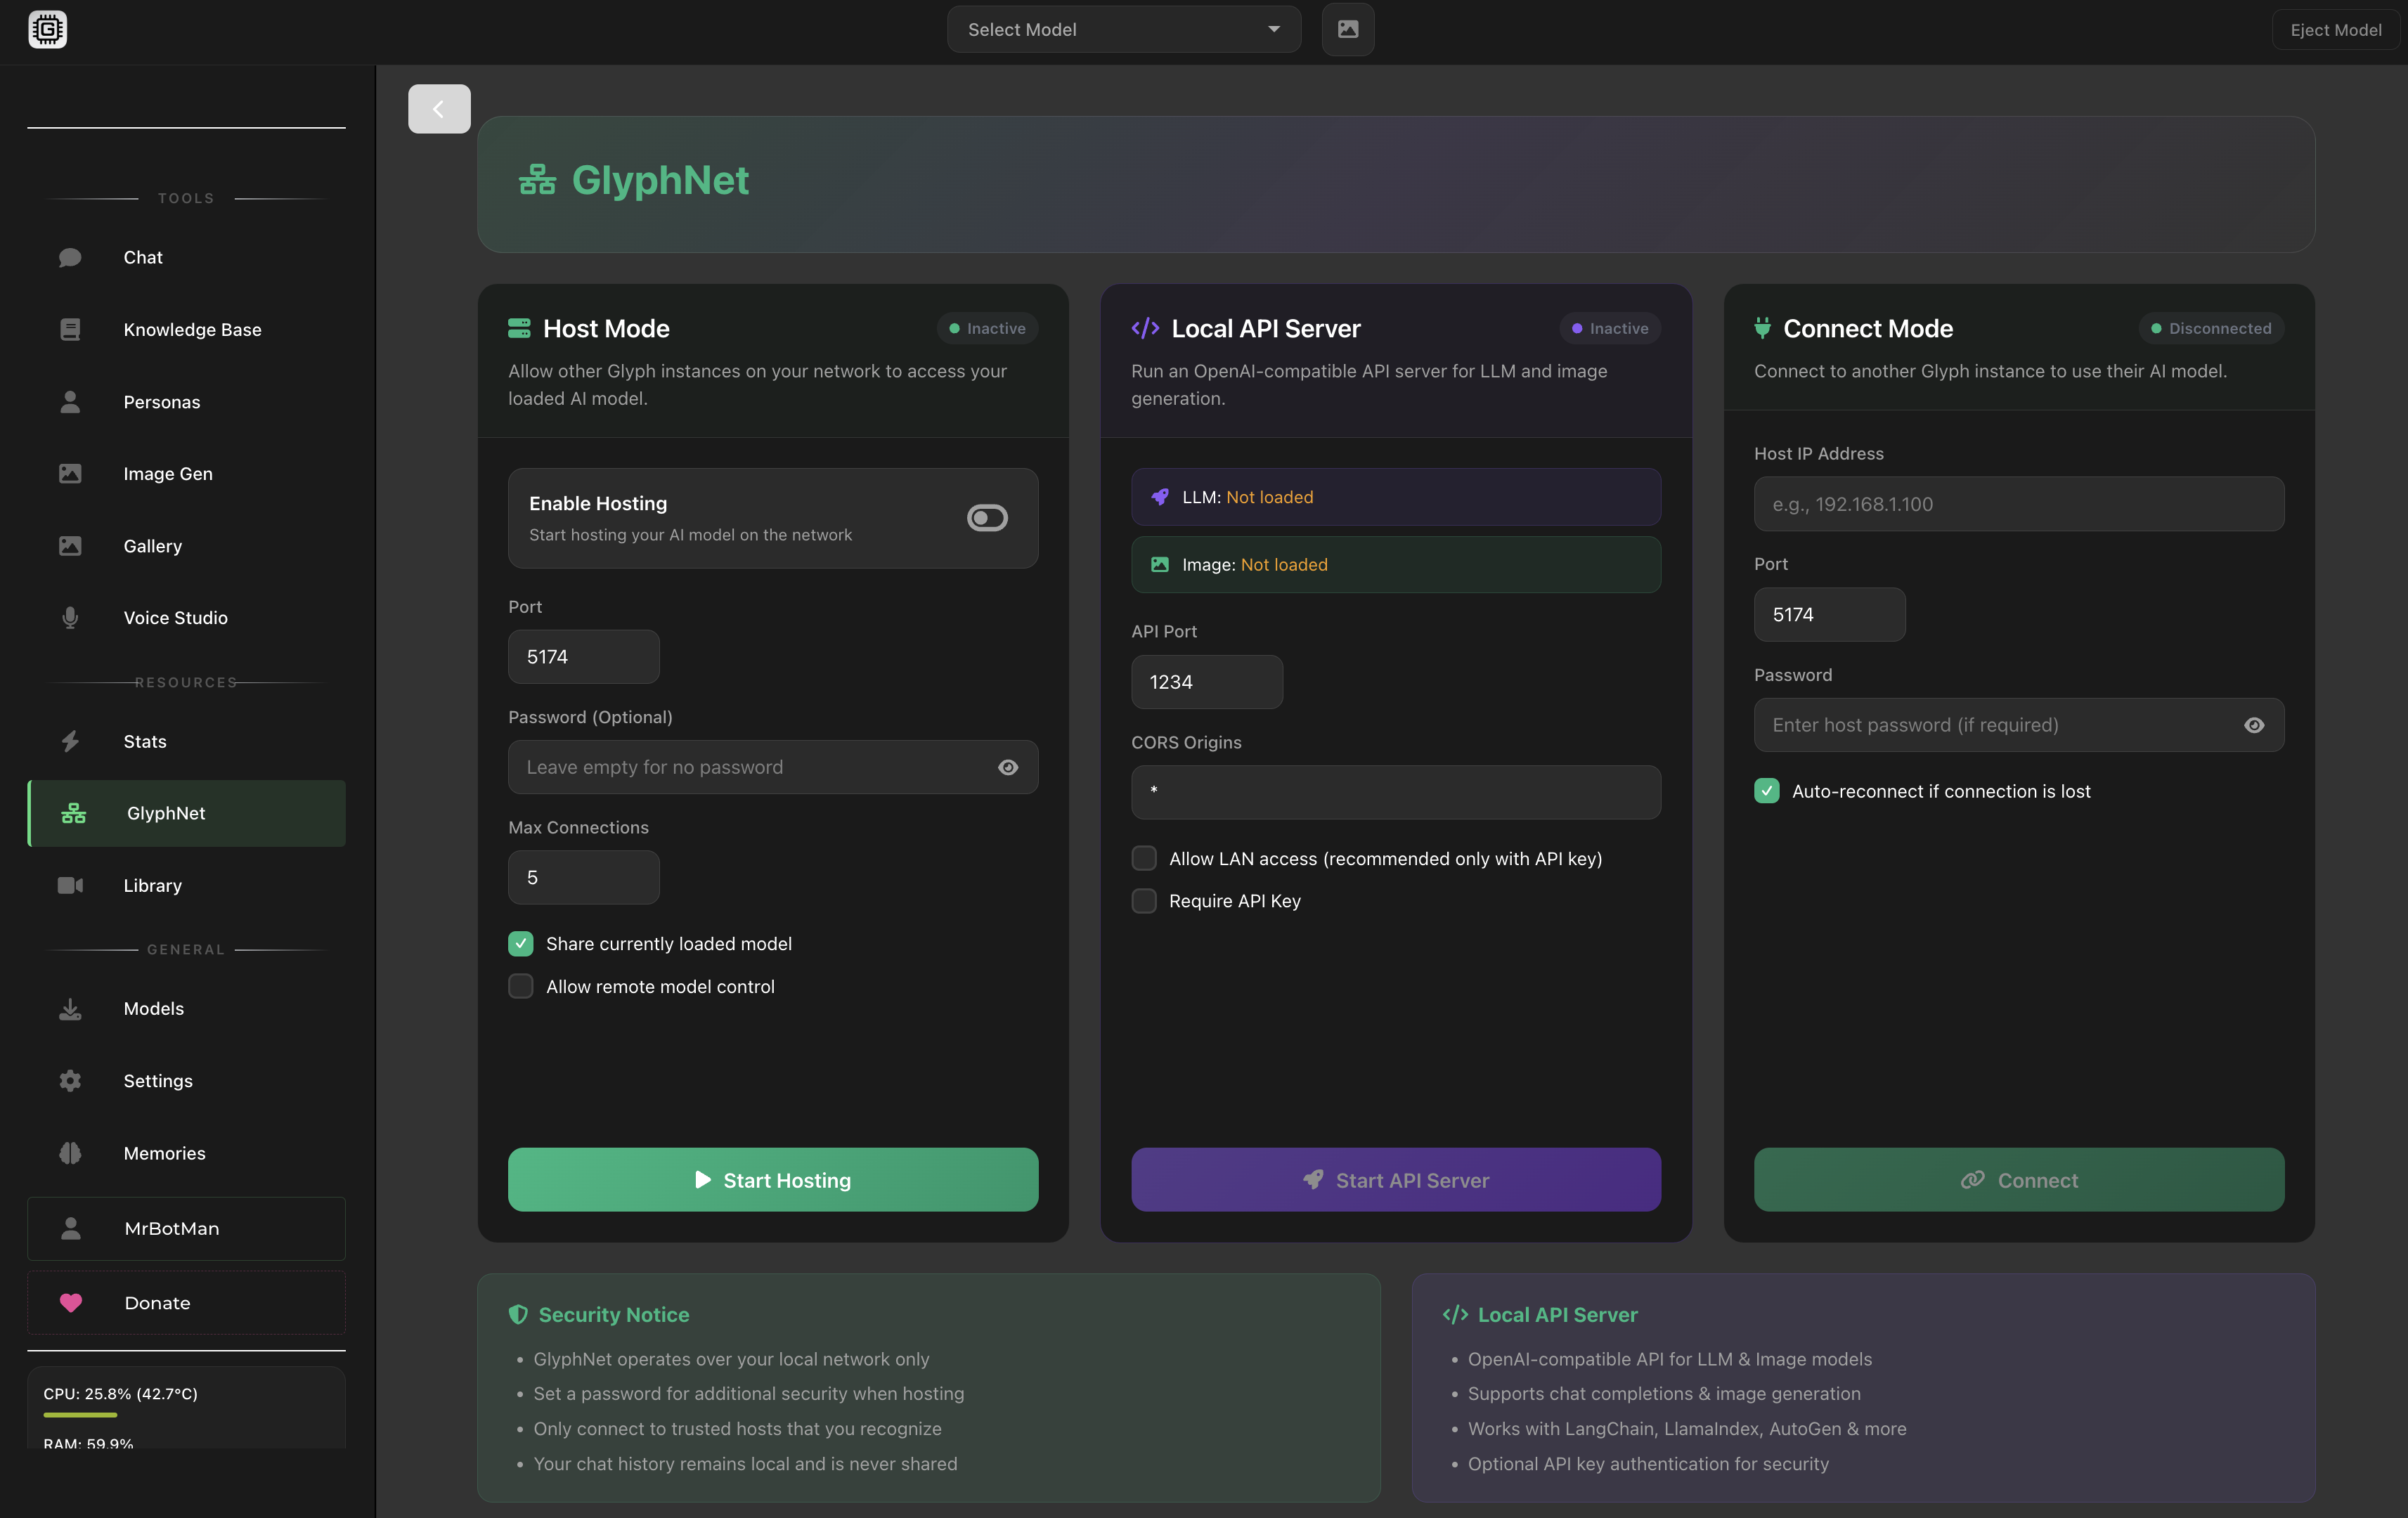Viewport: 2408px width, 1518px height.
Task: Open the Settings menu item
Action: [x=158, y=1081]
